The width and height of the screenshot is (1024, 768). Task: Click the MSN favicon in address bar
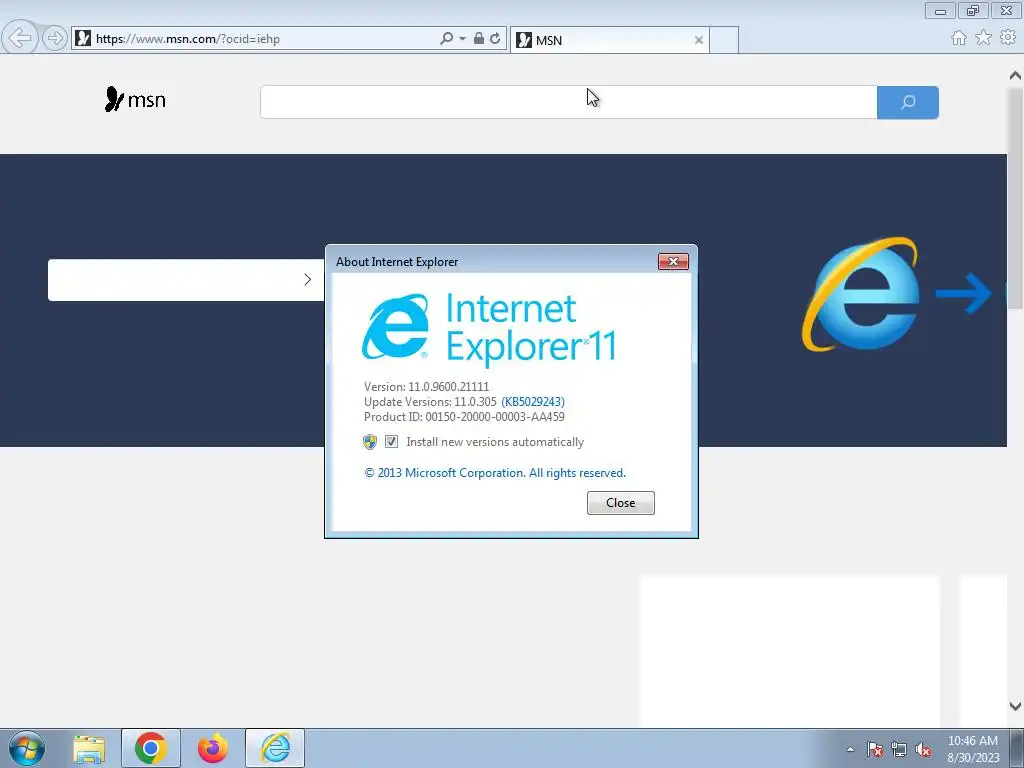pyautogui.click(x=83, y=39)
